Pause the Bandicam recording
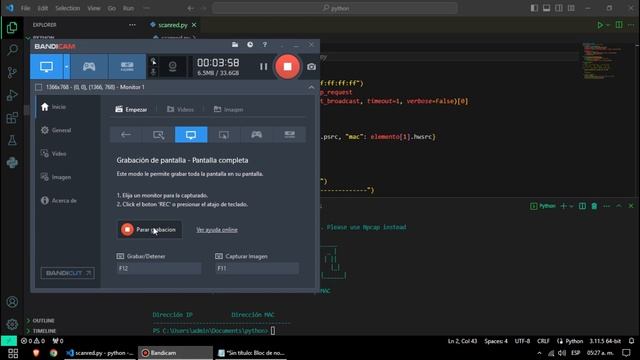This screenshot has width=640, height=360. (x=264, y=67)
